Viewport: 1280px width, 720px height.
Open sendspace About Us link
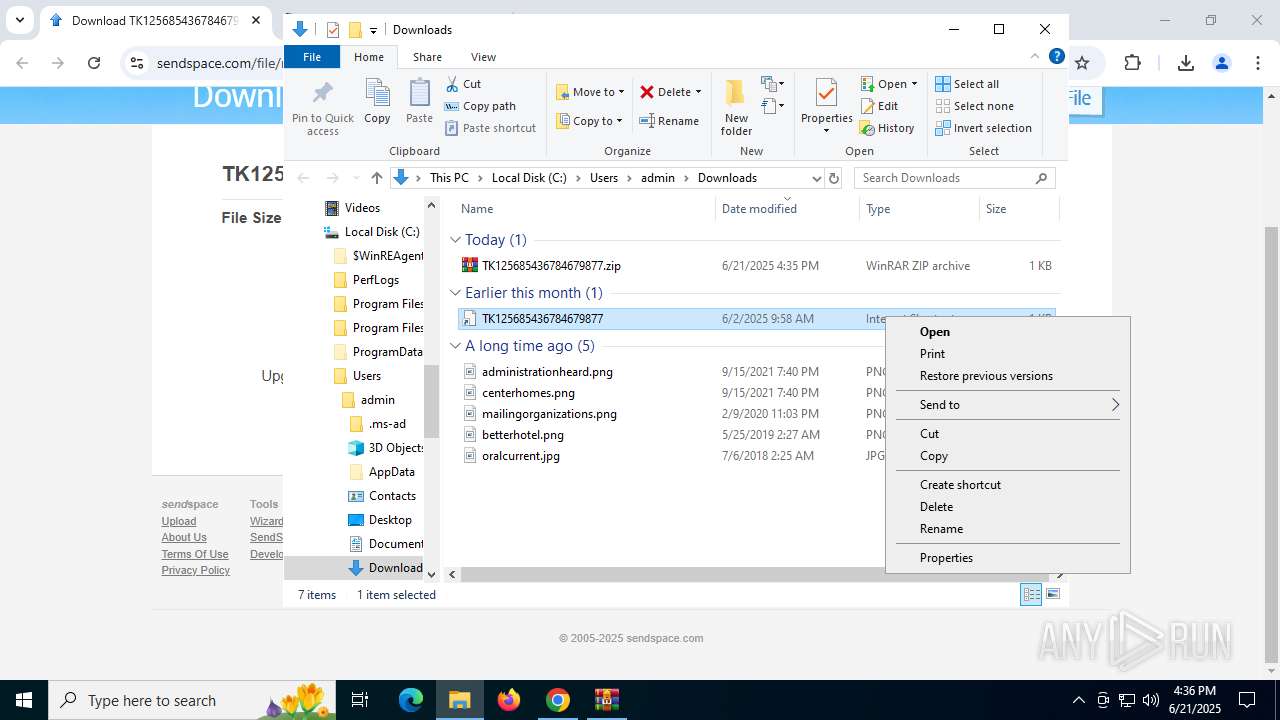click(x=184, y=537)
